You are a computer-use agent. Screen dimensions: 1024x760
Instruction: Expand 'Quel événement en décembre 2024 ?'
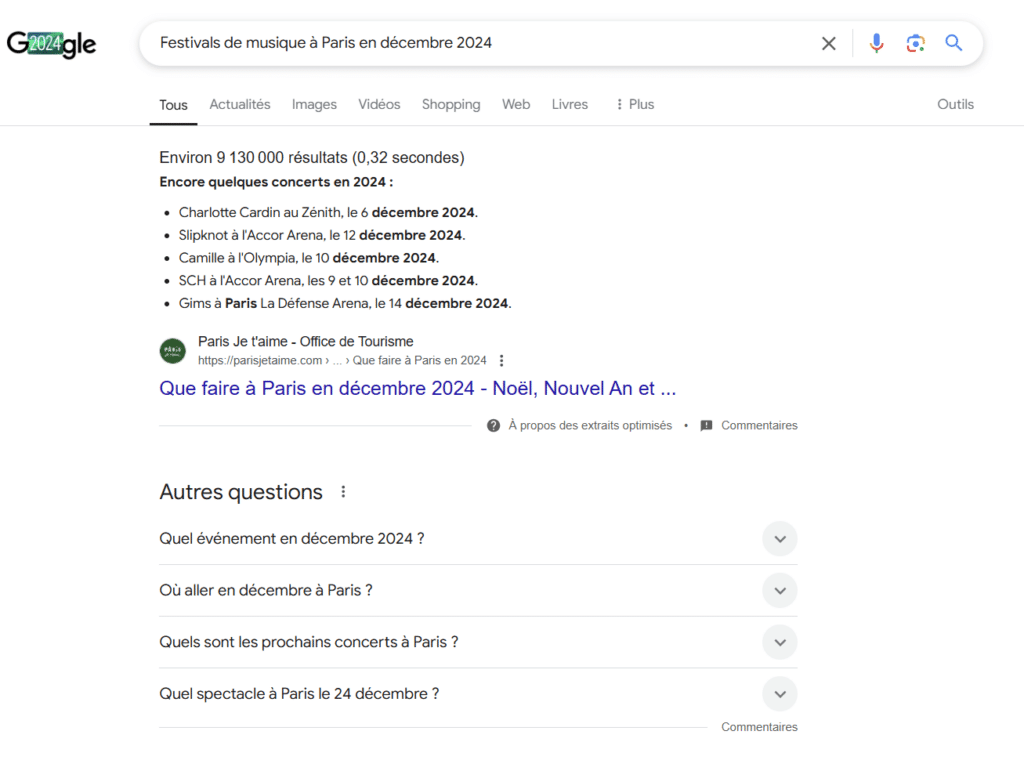478,539
